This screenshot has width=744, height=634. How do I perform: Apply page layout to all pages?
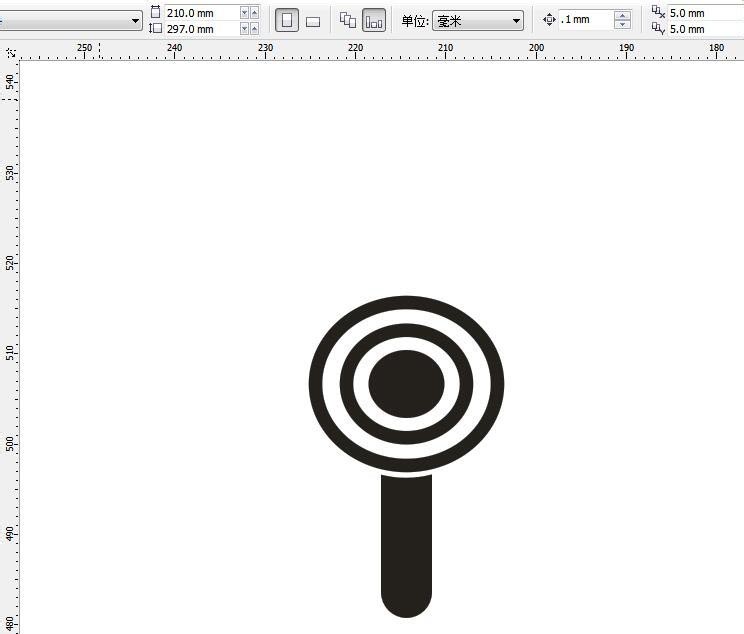coord(348,20)
